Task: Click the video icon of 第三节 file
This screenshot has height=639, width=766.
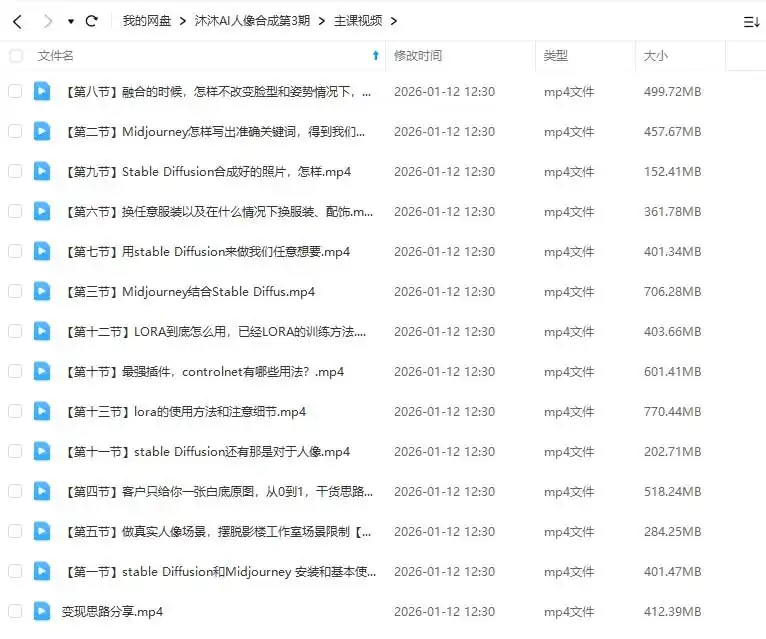Action: (x=42, y=291)
